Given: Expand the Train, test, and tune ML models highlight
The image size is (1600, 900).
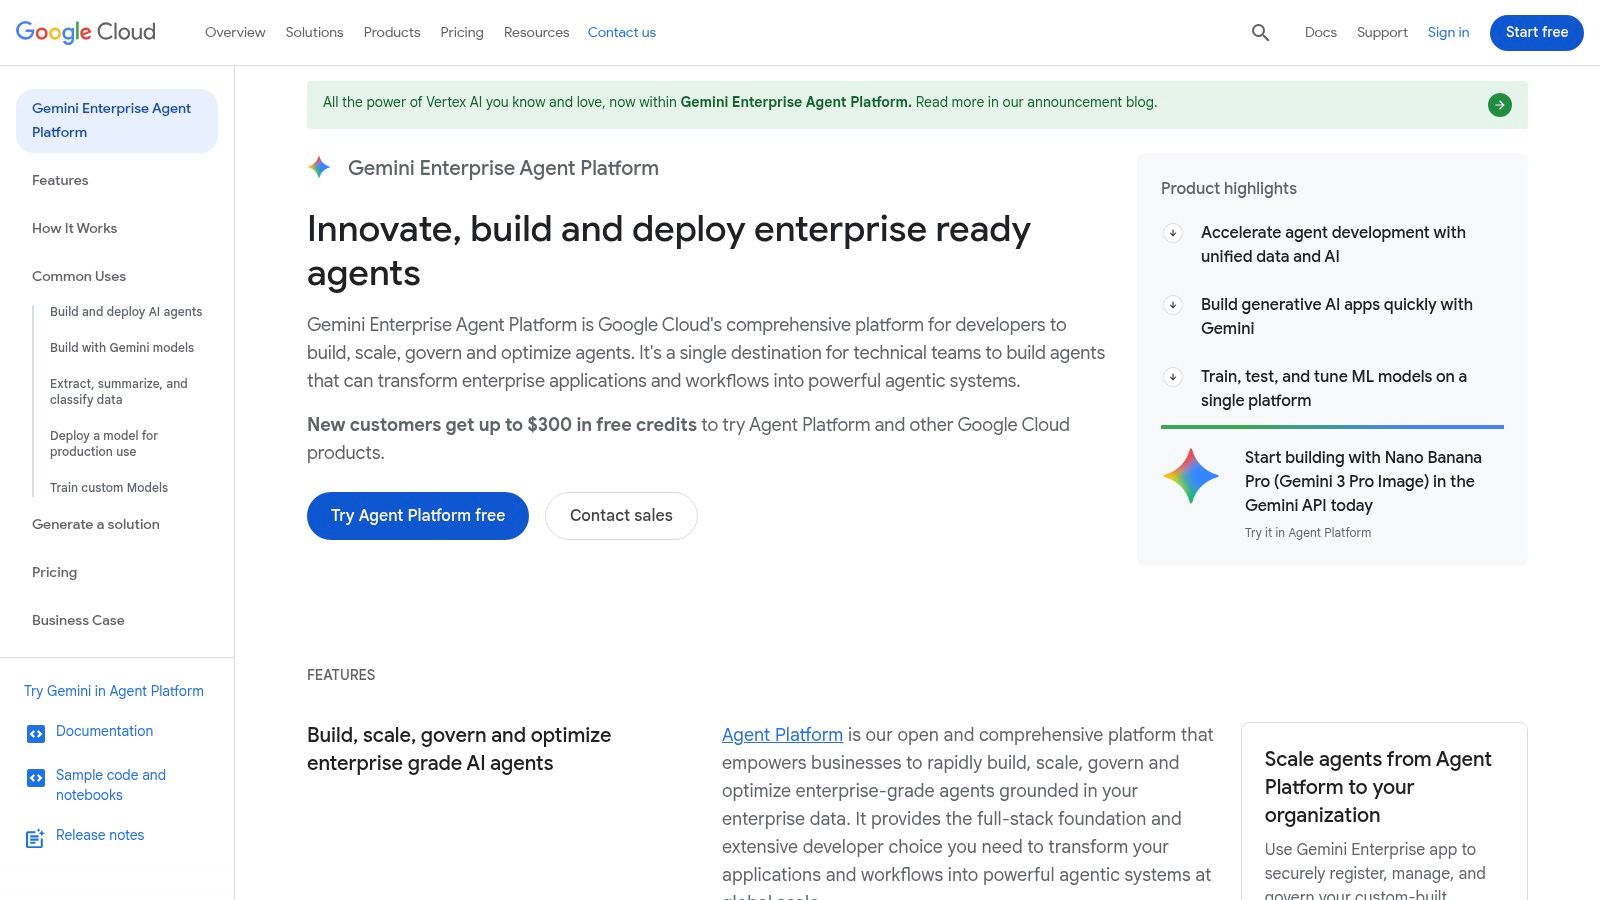Looking at the screenshot, I should [x=1172, y=377].
